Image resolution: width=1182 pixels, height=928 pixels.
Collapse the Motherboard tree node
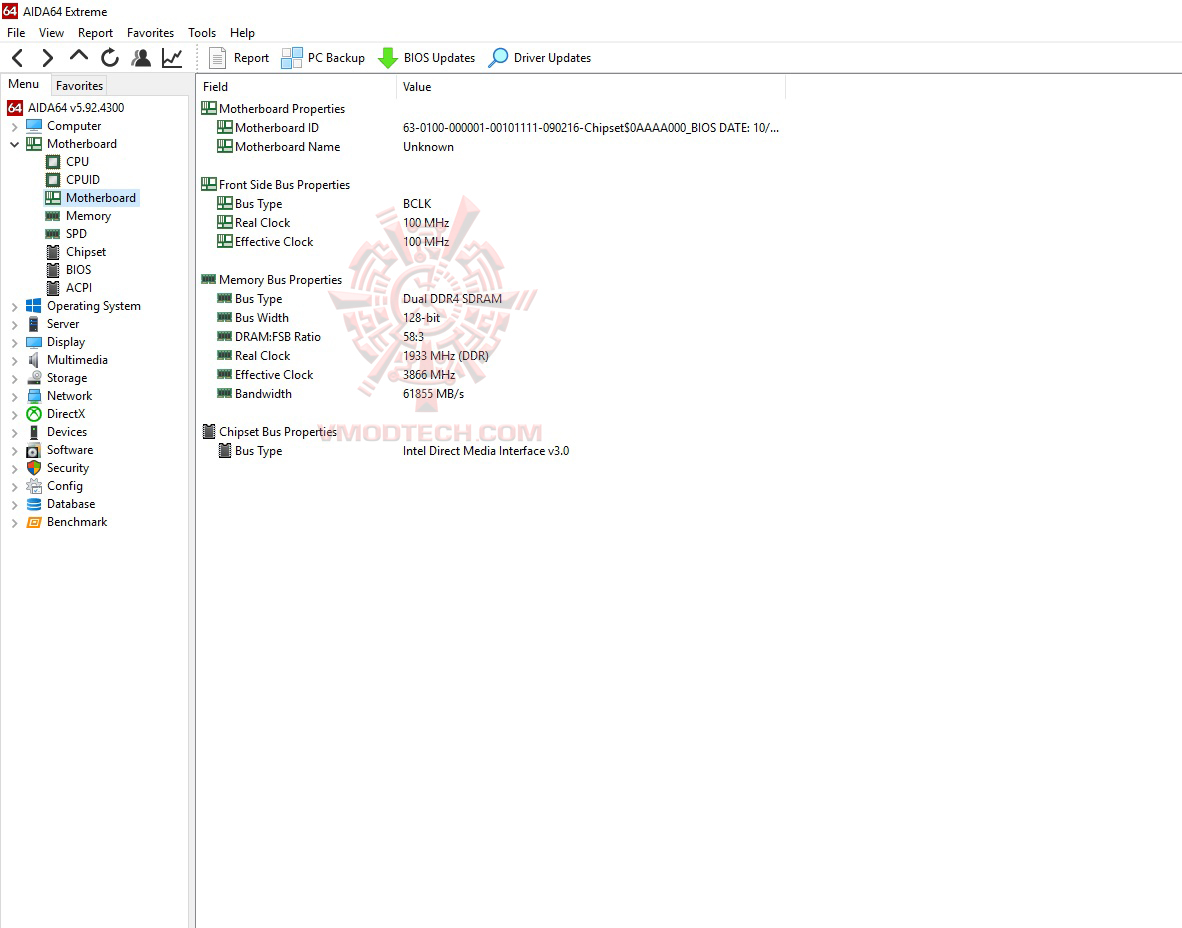pos(14,144)
